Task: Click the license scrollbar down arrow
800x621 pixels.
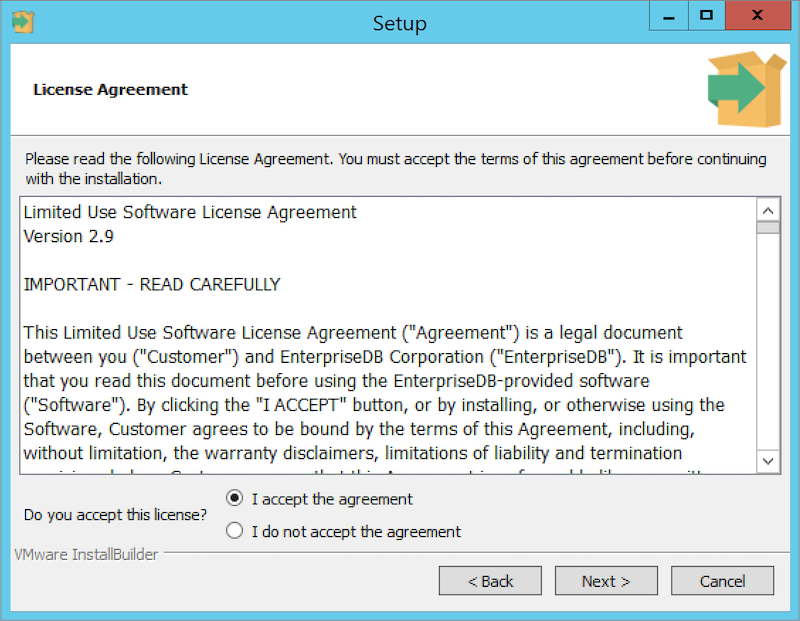Action: coord(768,461)
